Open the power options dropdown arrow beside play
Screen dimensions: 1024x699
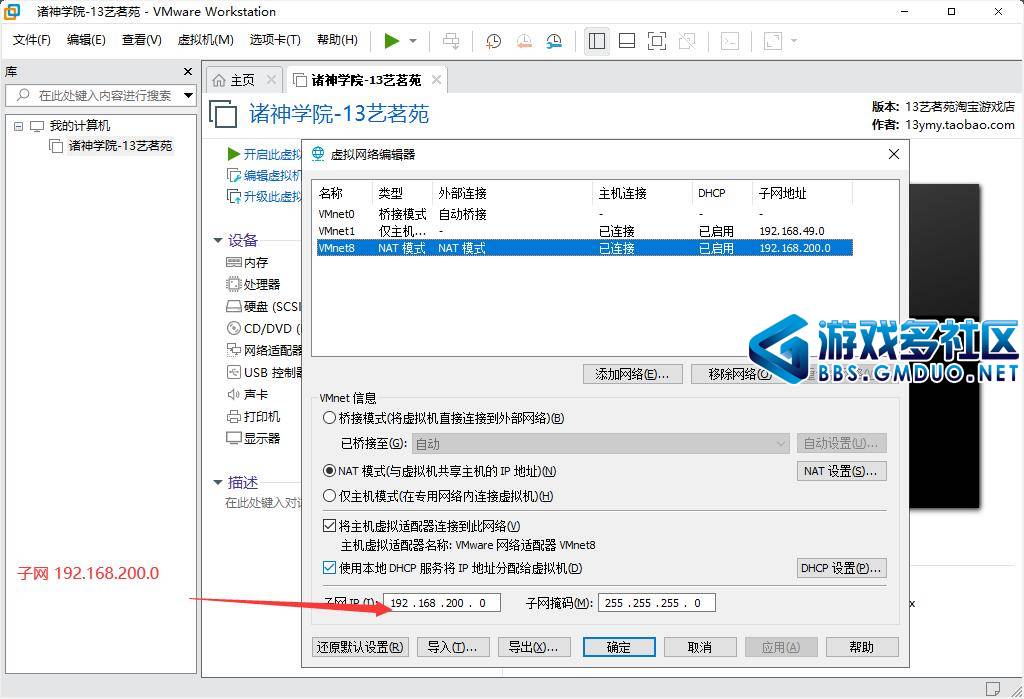click(x=413, y=41)
